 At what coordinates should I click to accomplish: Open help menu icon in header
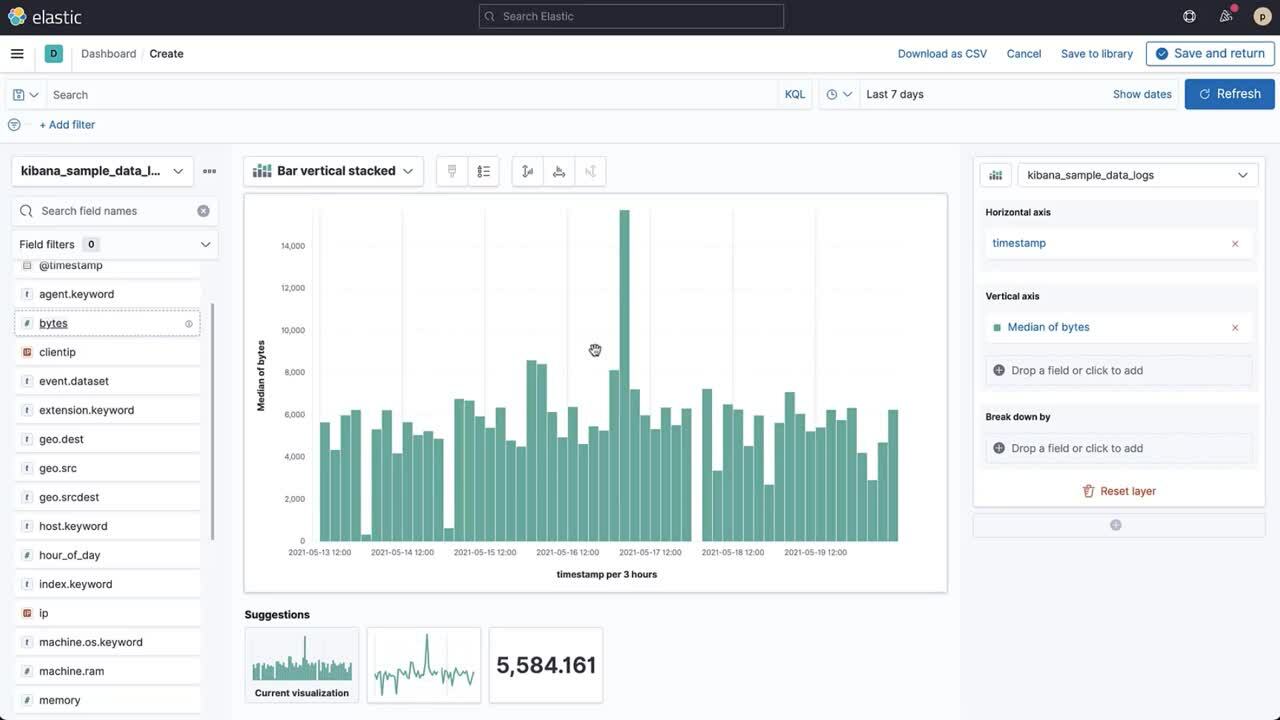[1189, 17]
